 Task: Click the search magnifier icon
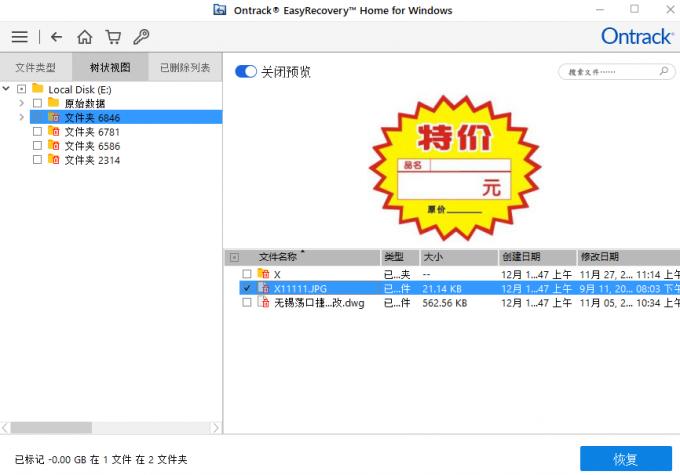coord(664,71)
